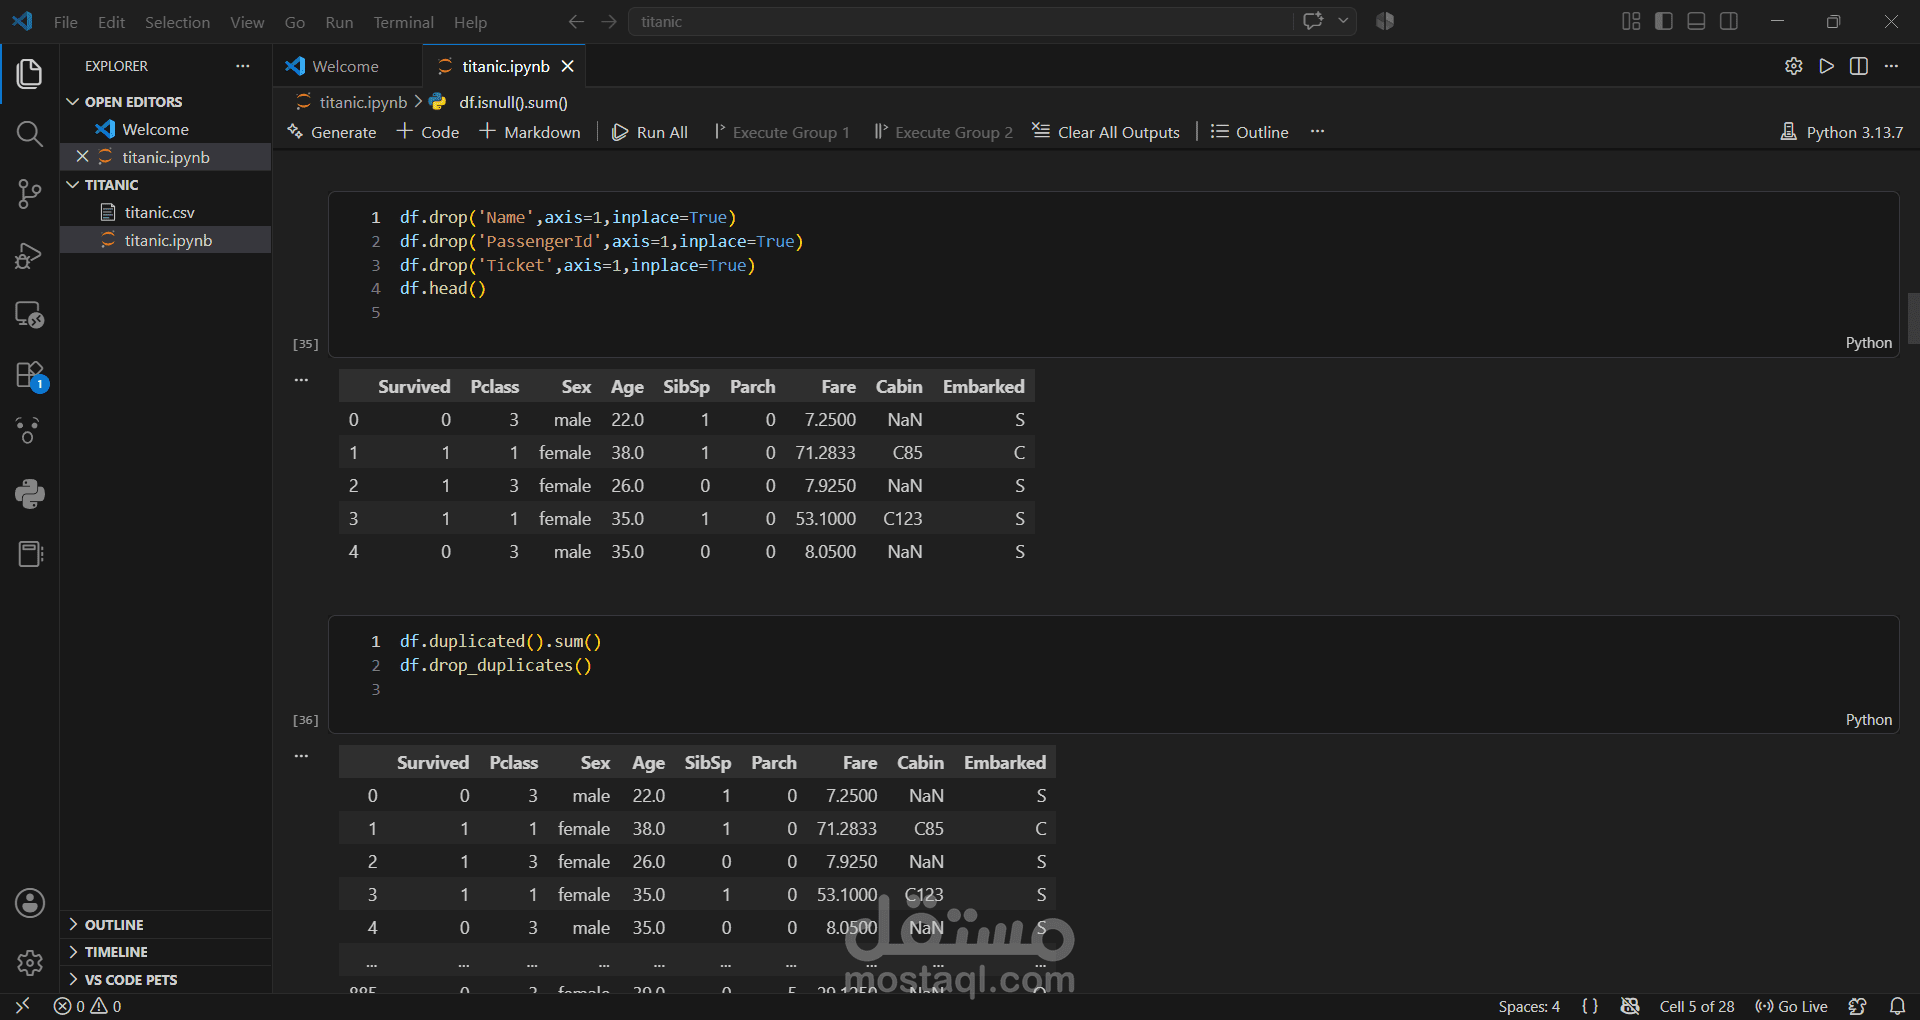The width and height of the screenshot is (1920, 1020).
Task: Open Source Control view
Action: click(x=30, y=194)
